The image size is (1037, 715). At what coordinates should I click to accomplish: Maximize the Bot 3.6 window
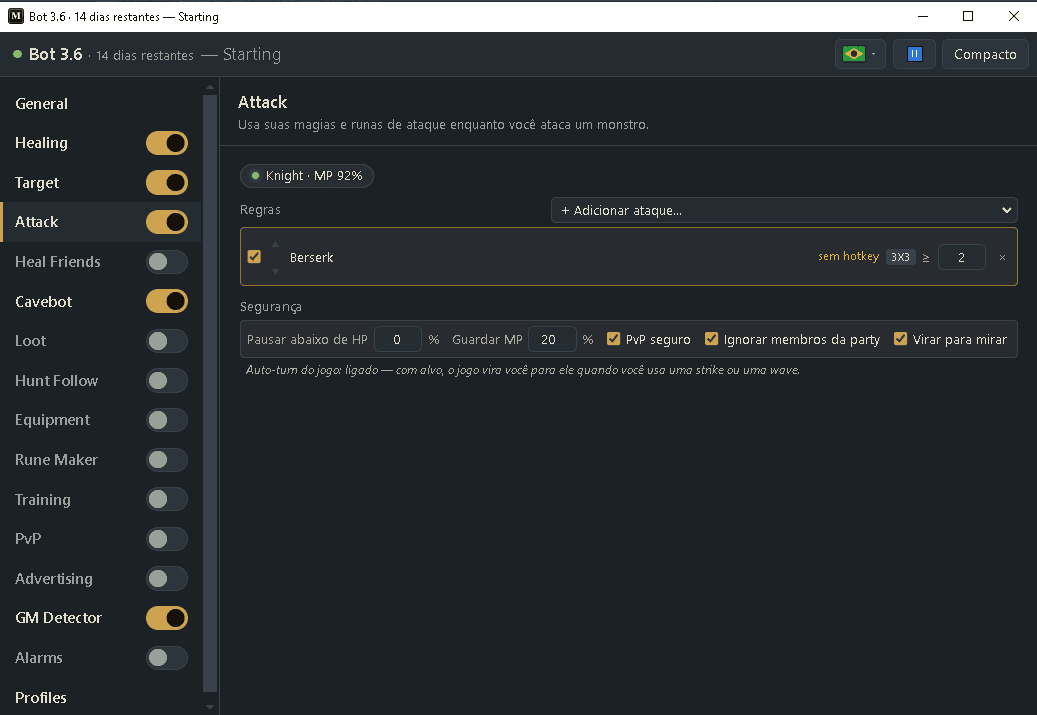tap(968, 16)
